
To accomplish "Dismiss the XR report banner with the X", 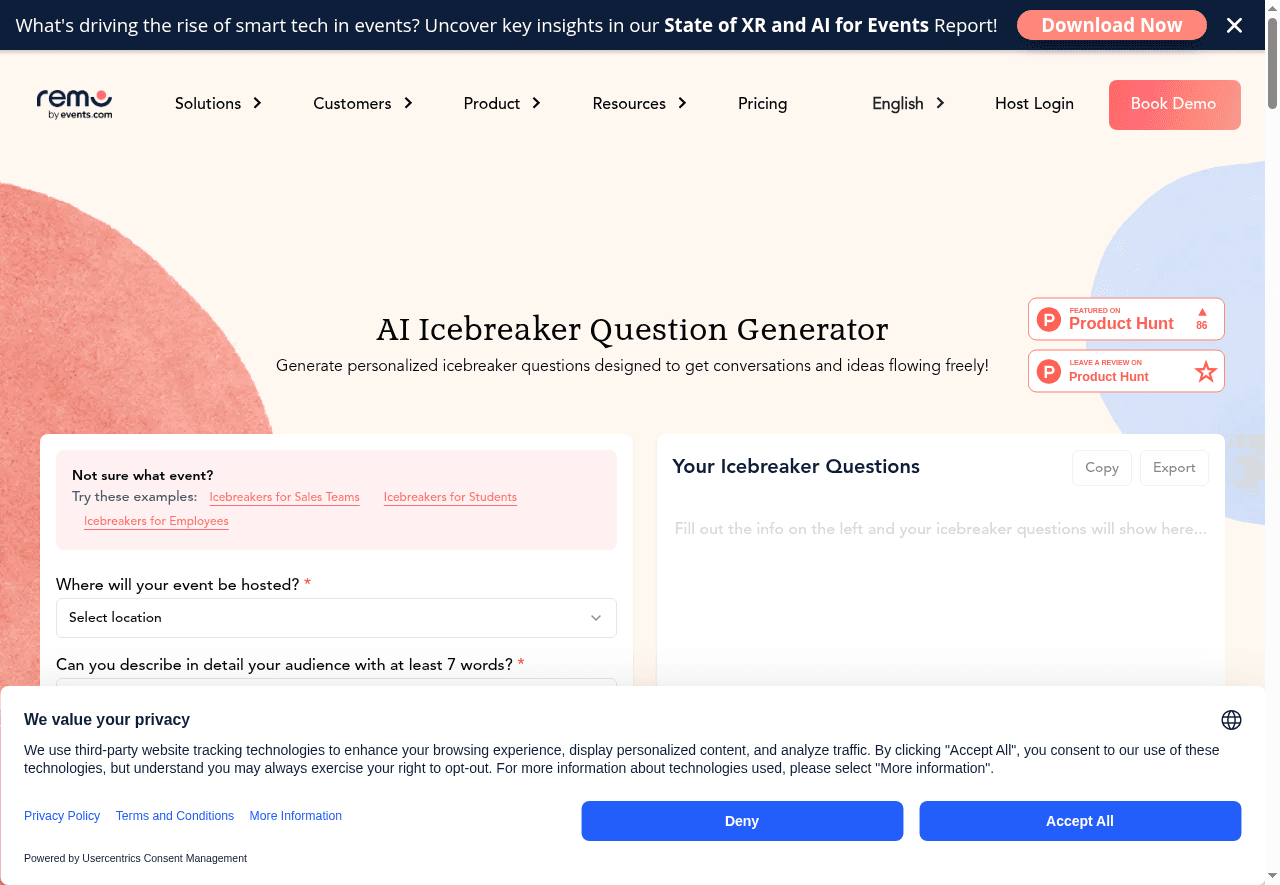I will click(x=1234, y=25).
